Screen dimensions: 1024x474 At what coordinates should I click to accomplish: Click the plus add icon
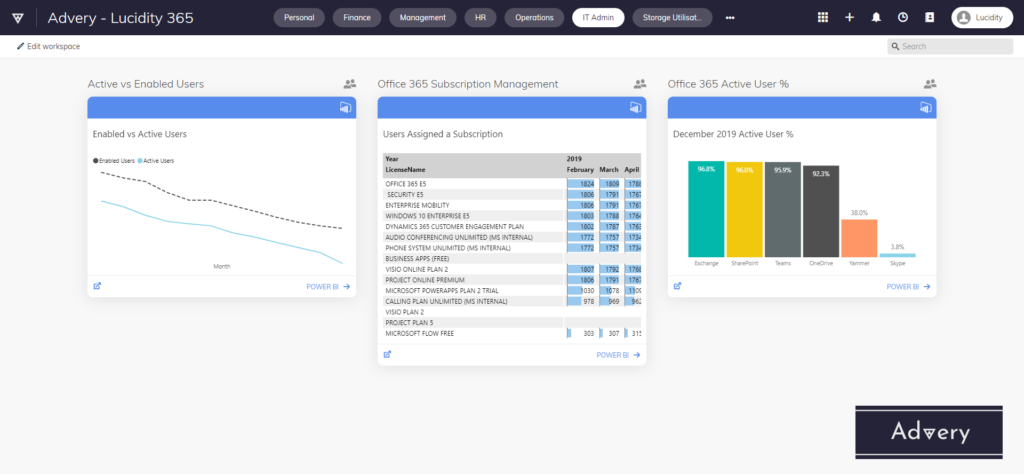850,18
